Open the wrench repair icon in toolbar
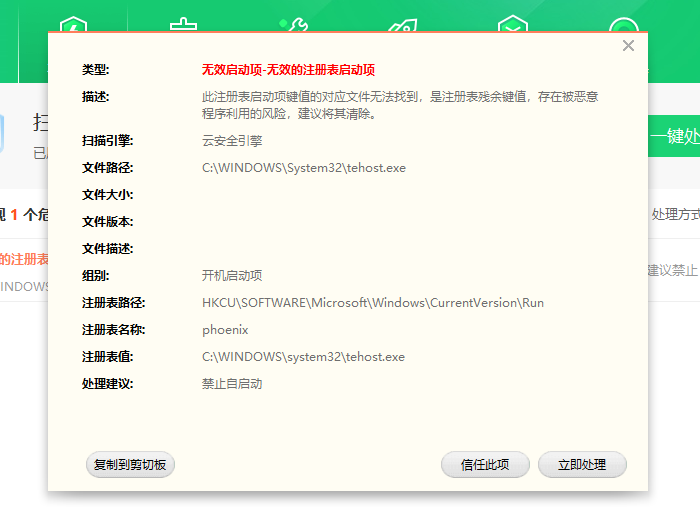Screen dimensions: 700x519 click(294, 25)
